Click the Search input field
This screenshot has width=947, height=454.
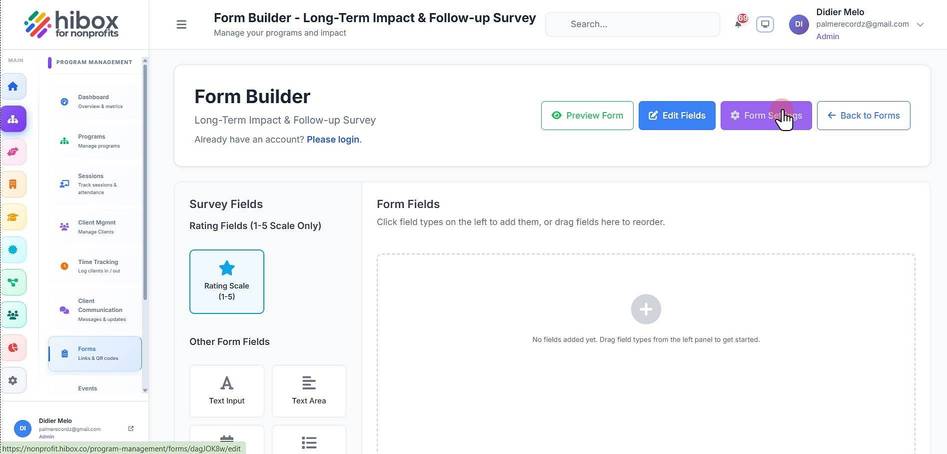(632, 24)
